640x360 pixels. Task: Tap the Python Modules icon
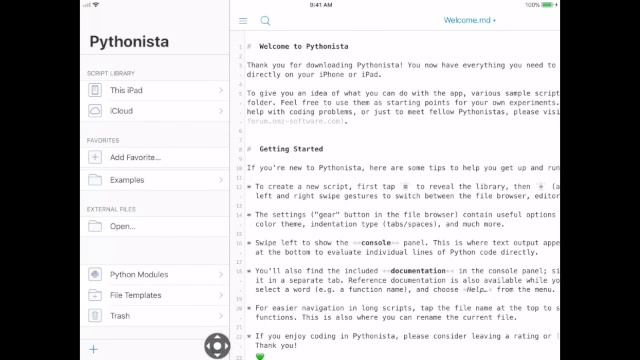click(x=95, y=274)
